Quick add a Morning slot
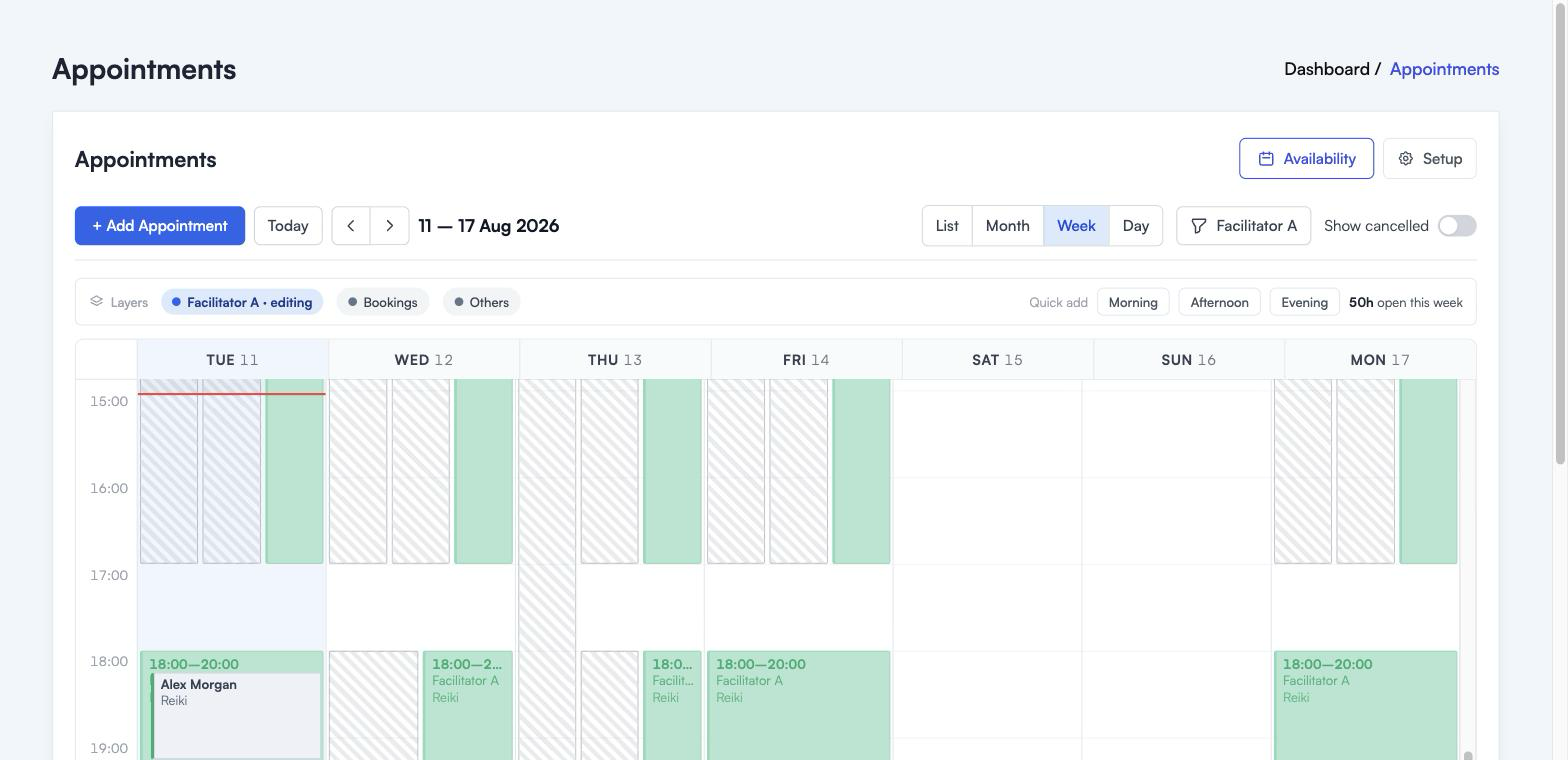The height and width of the screenshot is (760, 1568). point(1133,302)
